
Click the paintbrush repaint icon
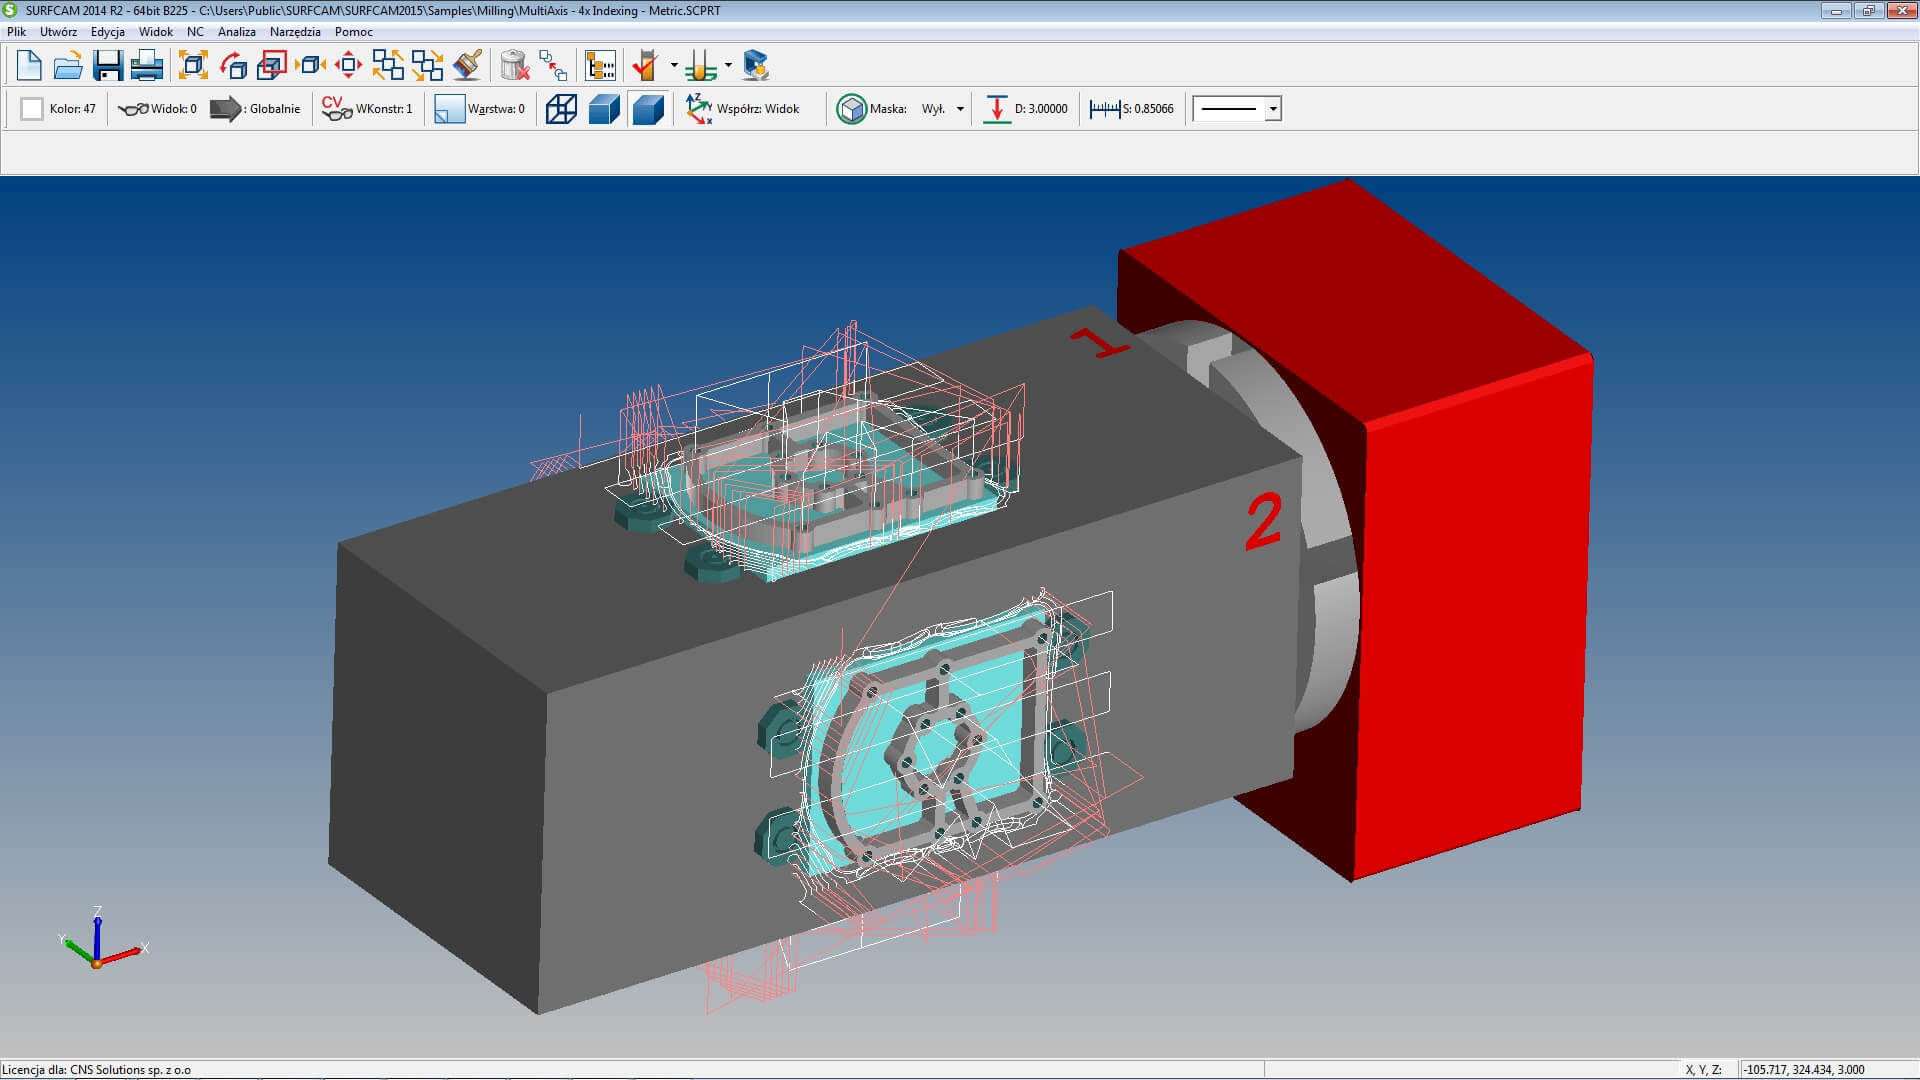(467, 66)
